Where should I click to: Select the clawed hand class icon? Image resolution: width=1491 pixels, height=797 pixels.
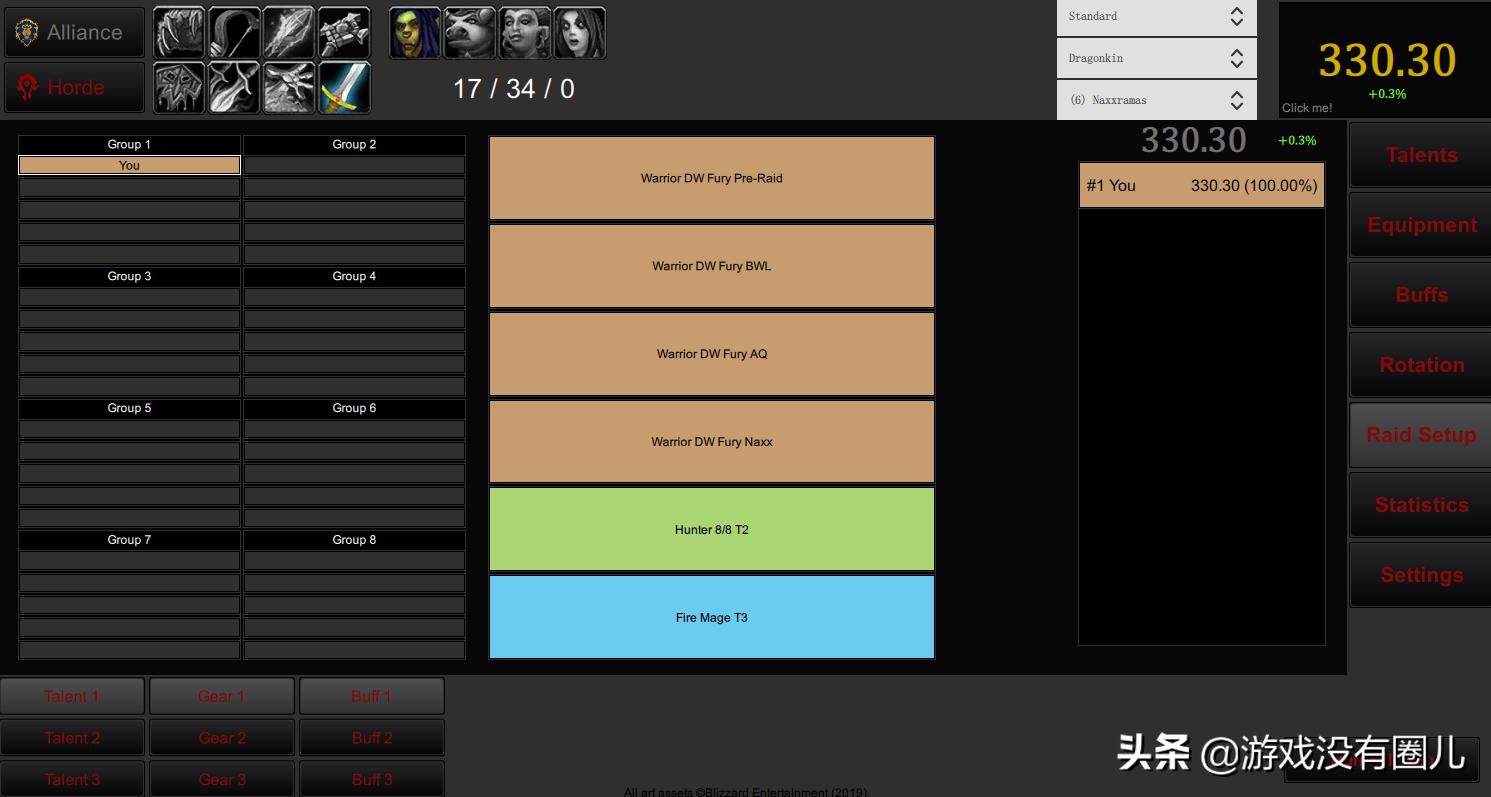click(x=289, y=88)
